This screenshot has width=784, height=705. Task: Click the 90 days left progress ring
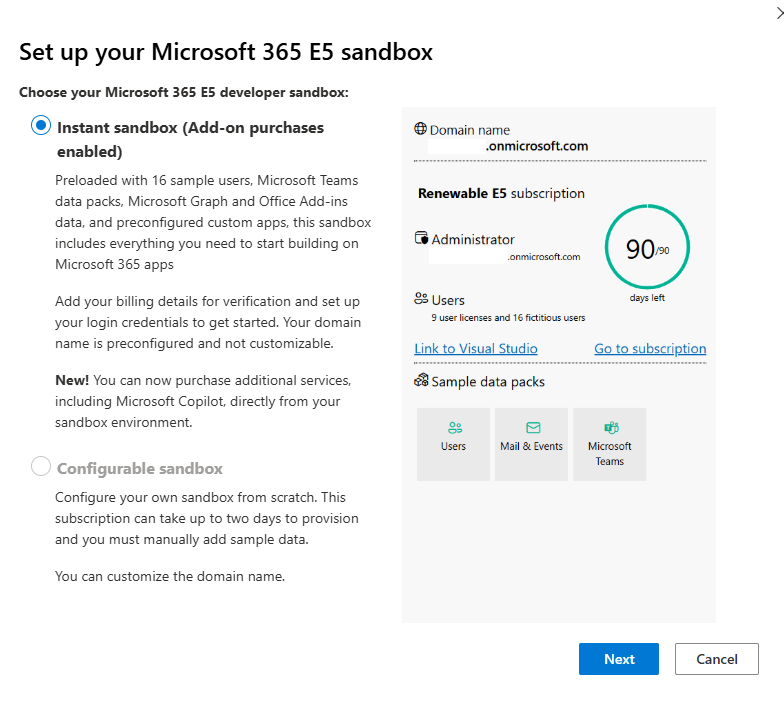pyautogui.click(x=647, y=246)
